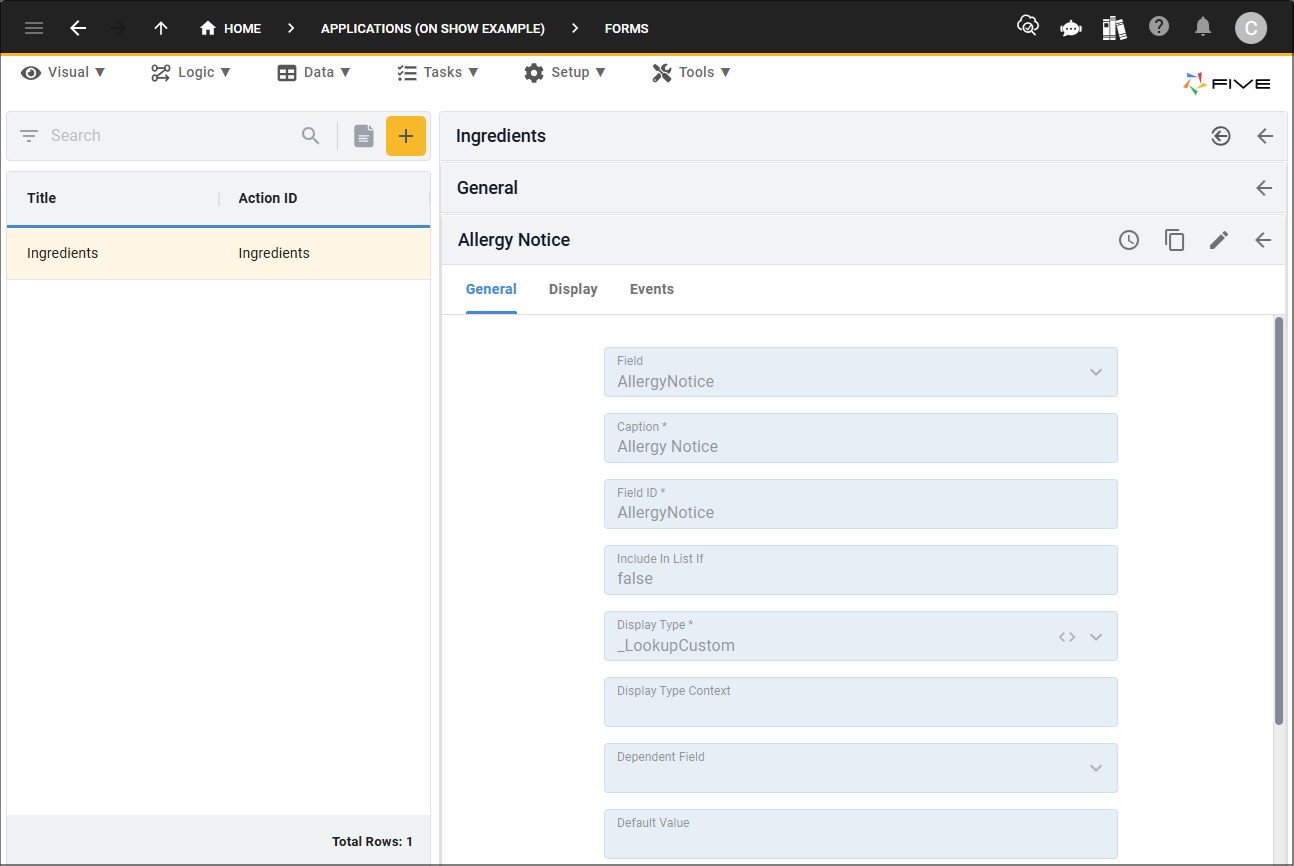This screenshot has height=866, width=1294.
Task: Switch to the Events tab
Action: (x=652, y=289)
